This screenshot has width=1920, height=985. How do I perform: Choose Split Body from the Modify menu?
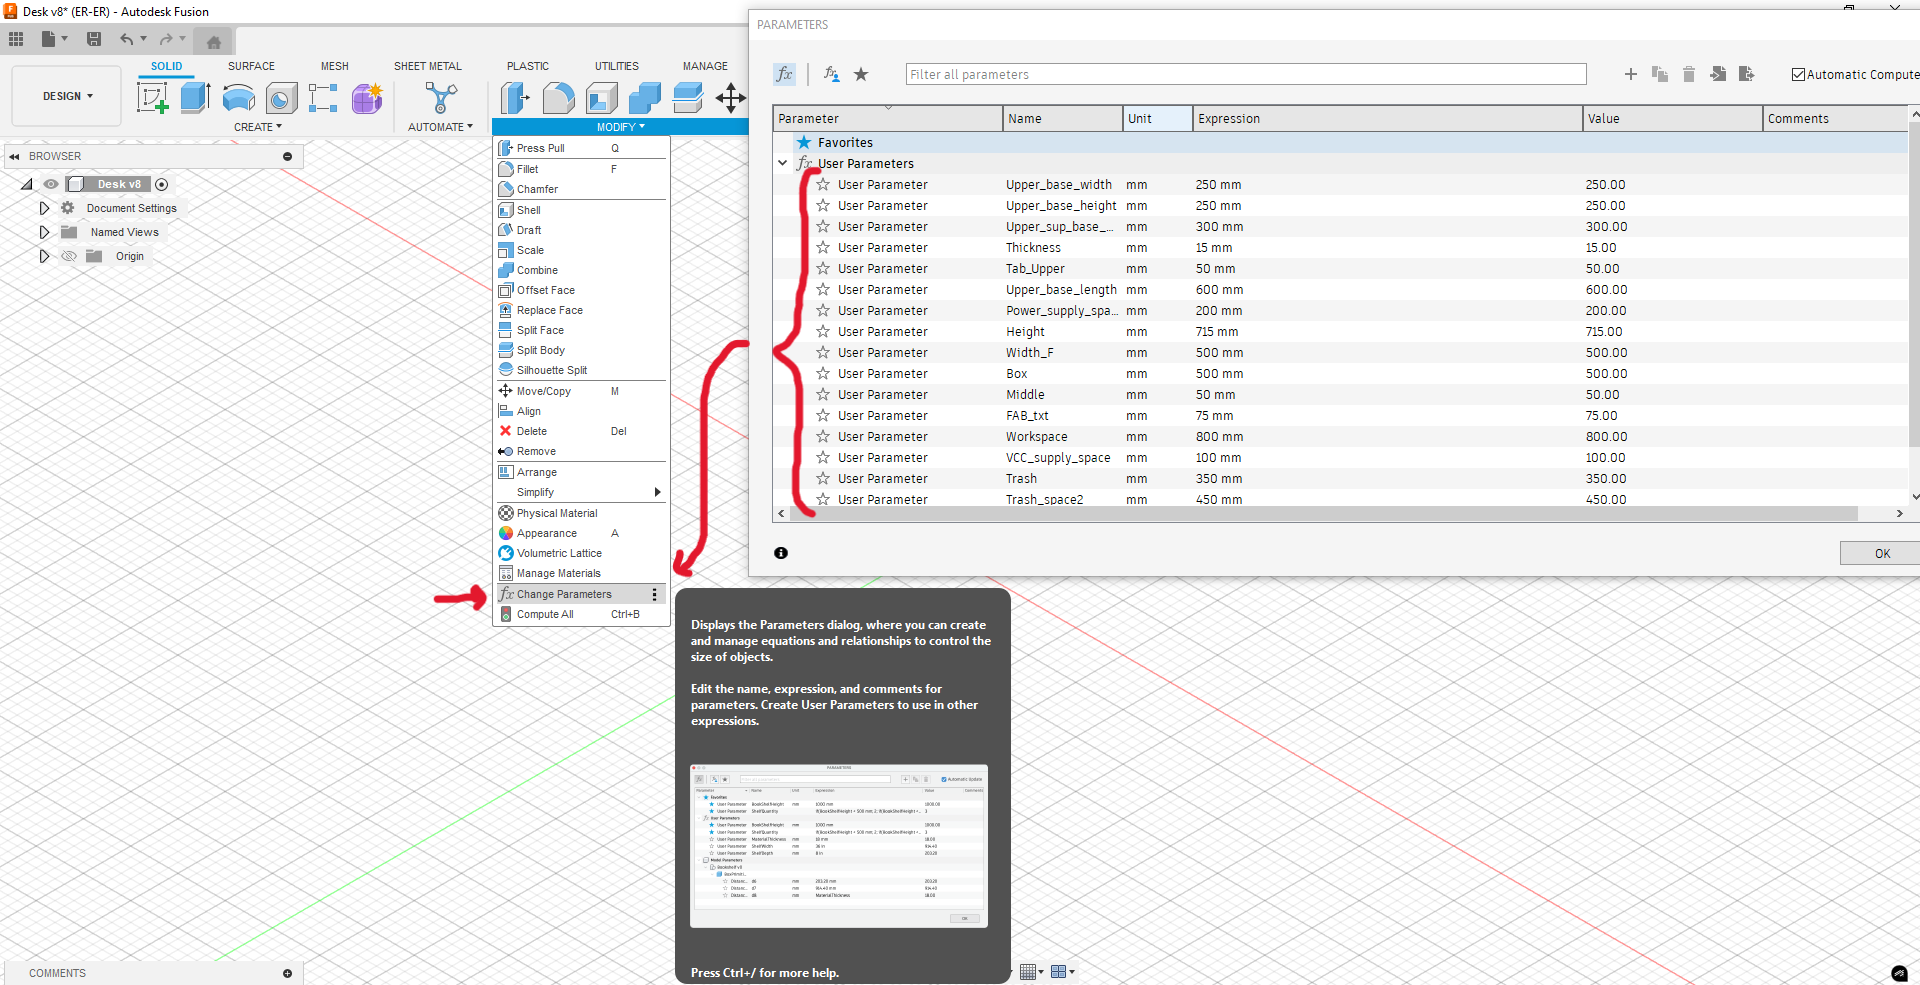tap(581, 350)
